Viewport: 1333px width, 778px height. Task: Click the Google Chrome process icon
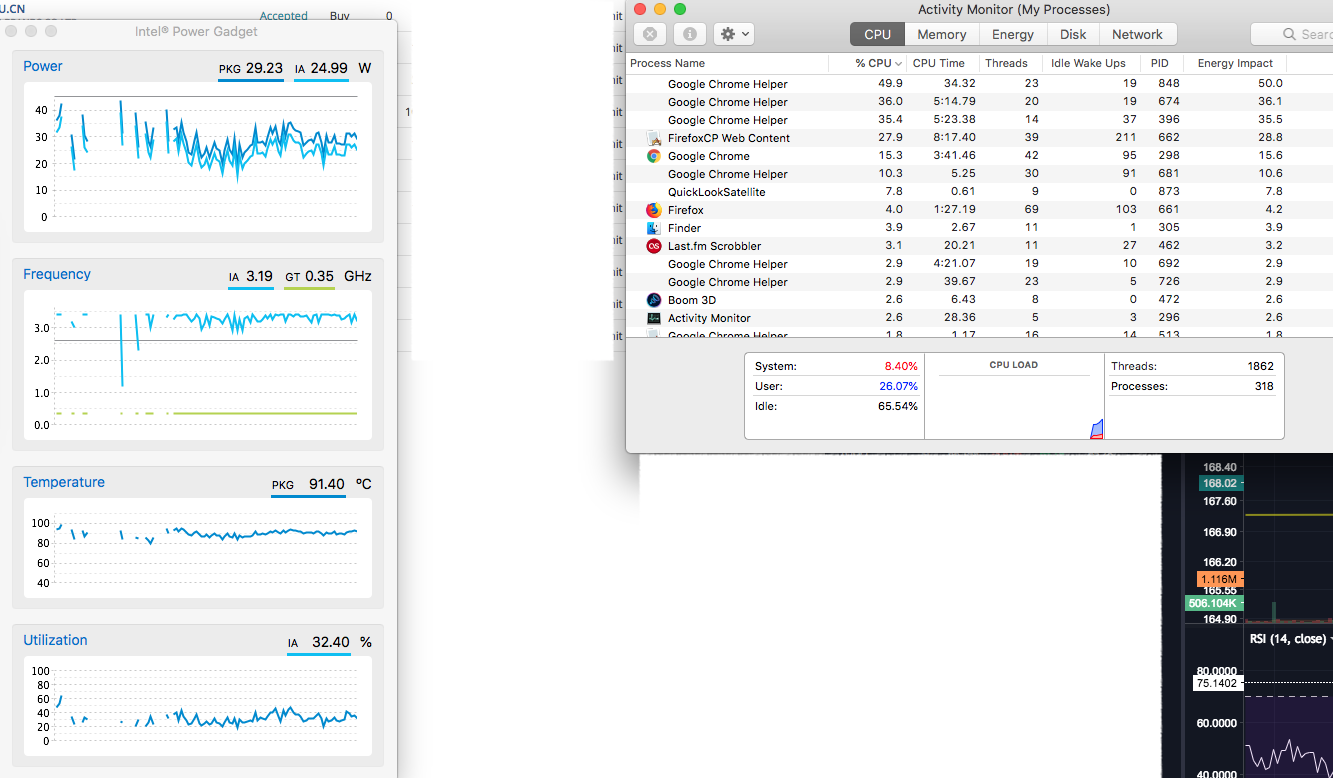point(653,156)
